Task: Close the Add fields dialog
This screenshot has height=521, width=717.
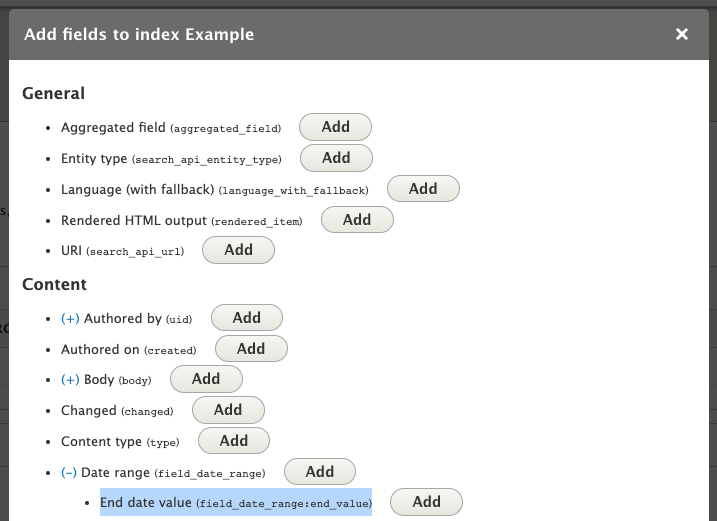Action: pyautogui.click(x=681, y=34)
